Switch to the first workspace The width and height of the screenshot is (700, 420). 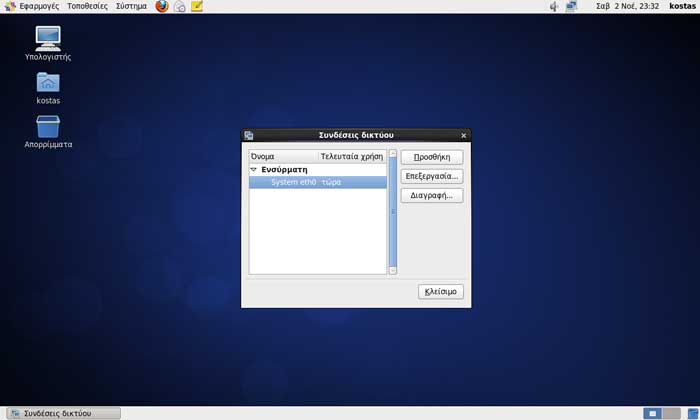click(x=652, y=413)
